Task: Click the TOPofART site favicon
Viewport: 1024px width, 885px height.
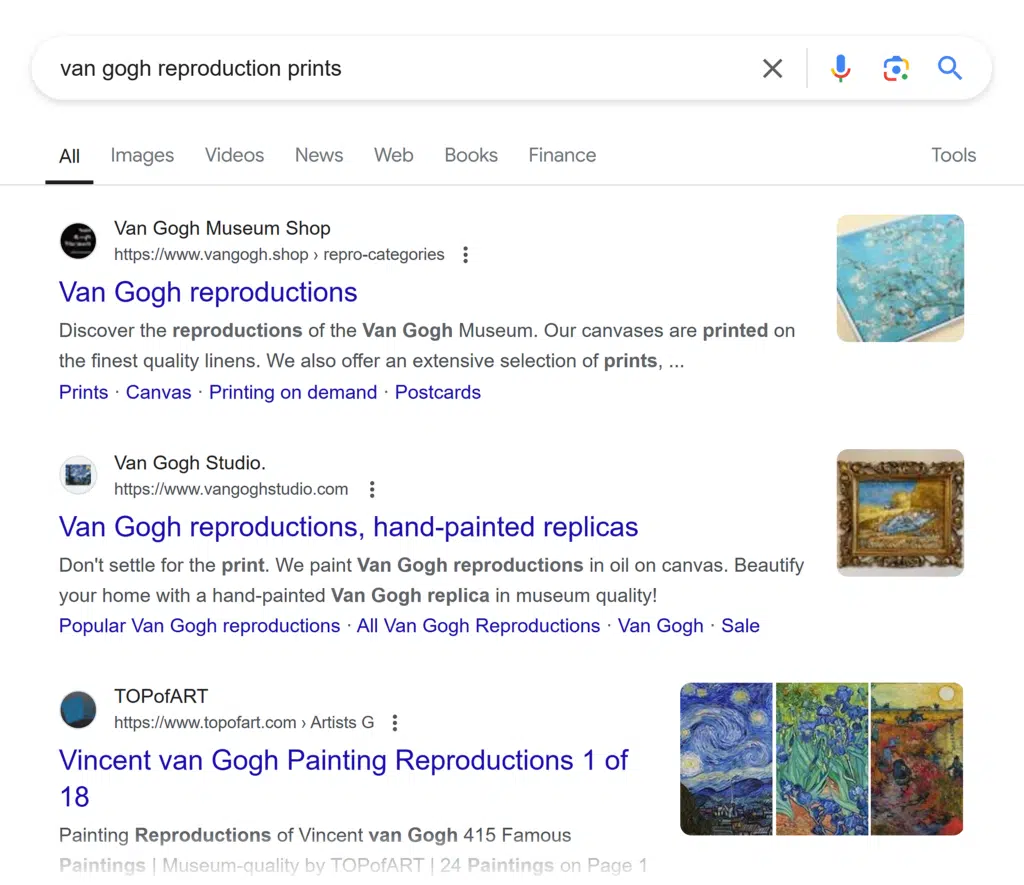Action: coord(78,709)
